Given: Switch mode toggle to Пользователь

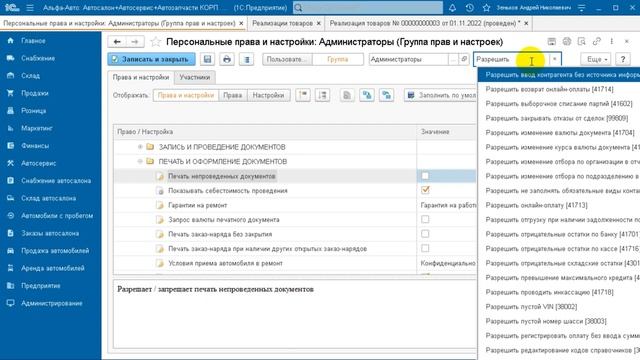Looking at the screenshot, I should click(287, 59).
